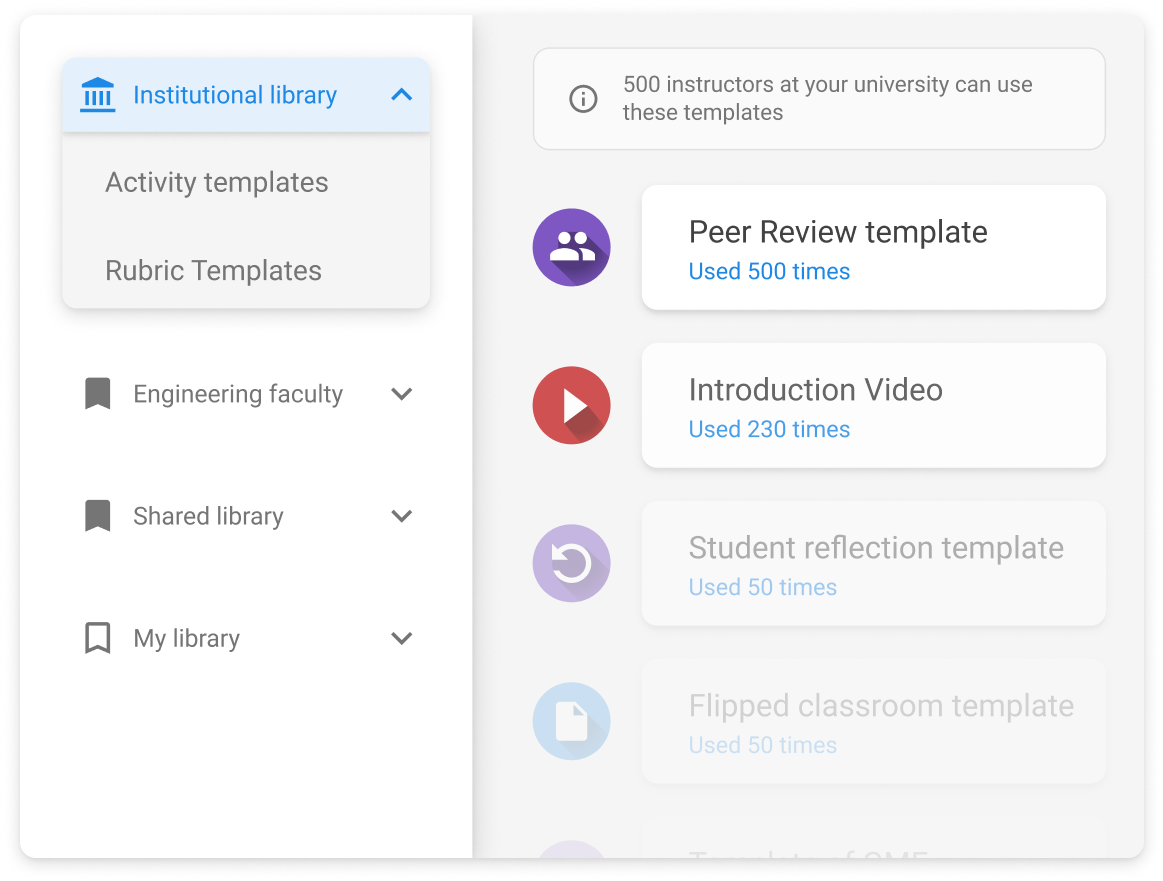Viewport: 1163px width, 881px height.
Task: Click the Introduction Video play icon
Action: pos(571,405)
